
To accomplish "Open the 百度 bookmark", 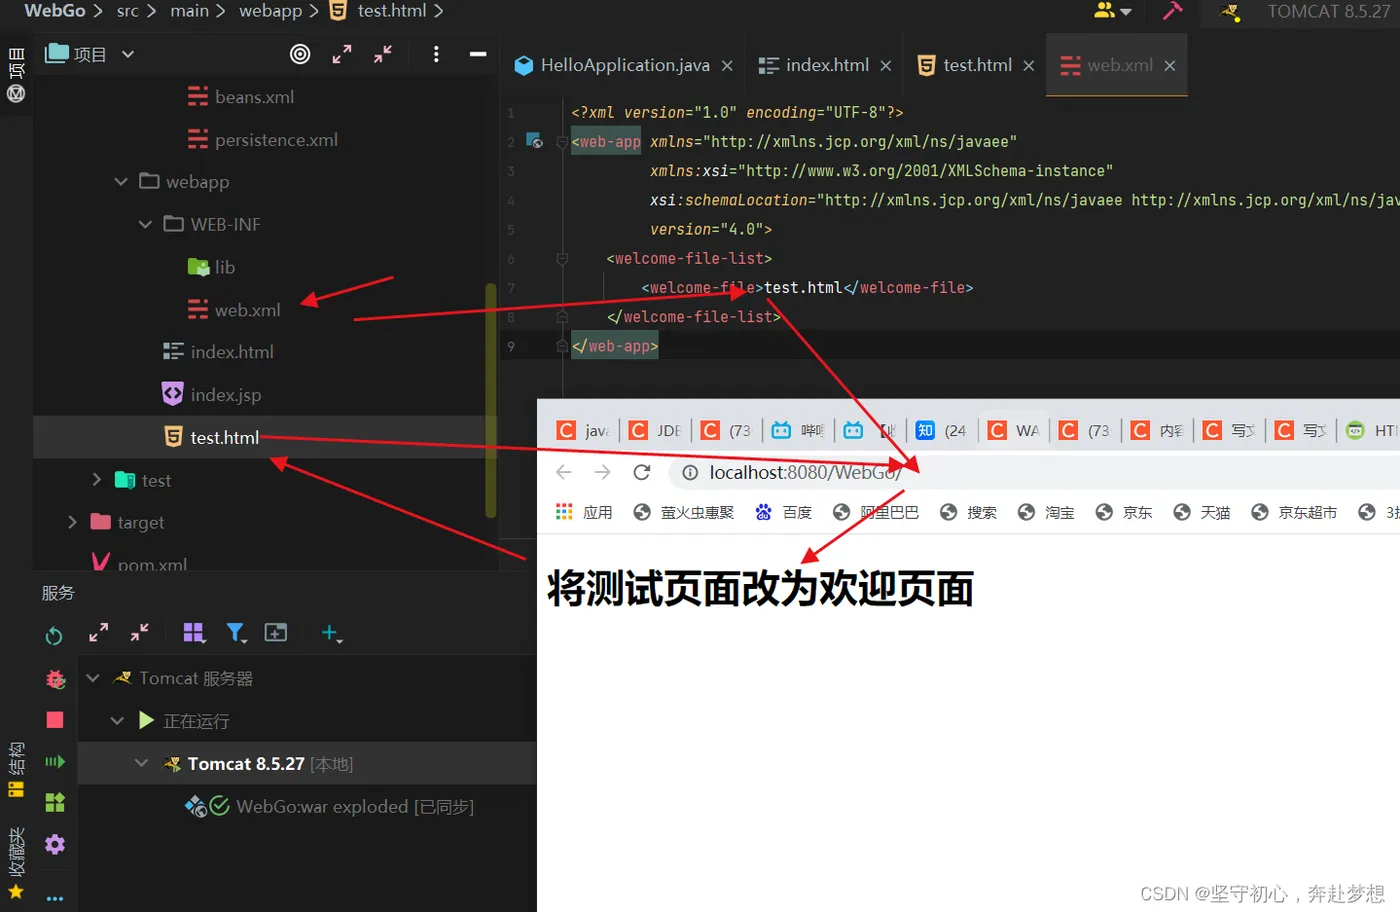I will 783,512.
